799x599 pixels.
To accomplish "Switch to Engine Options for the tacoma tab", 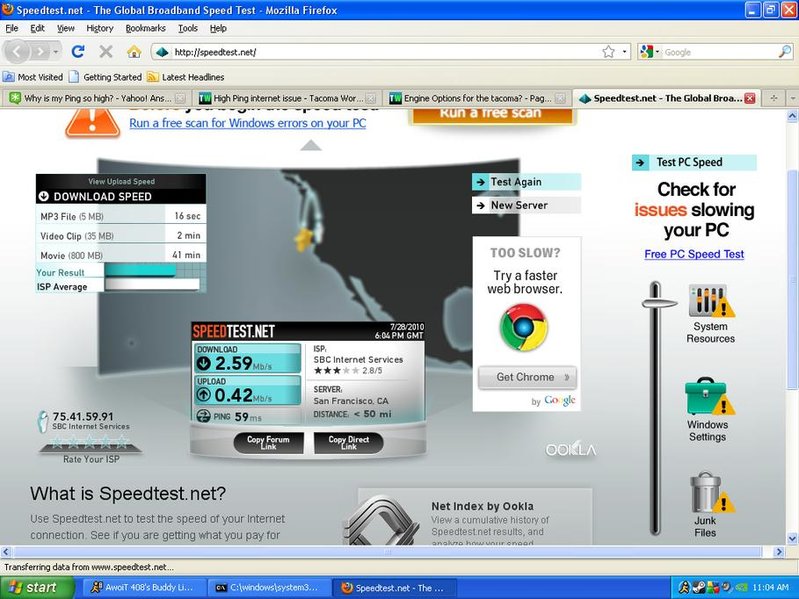I will tap(477, 98).
